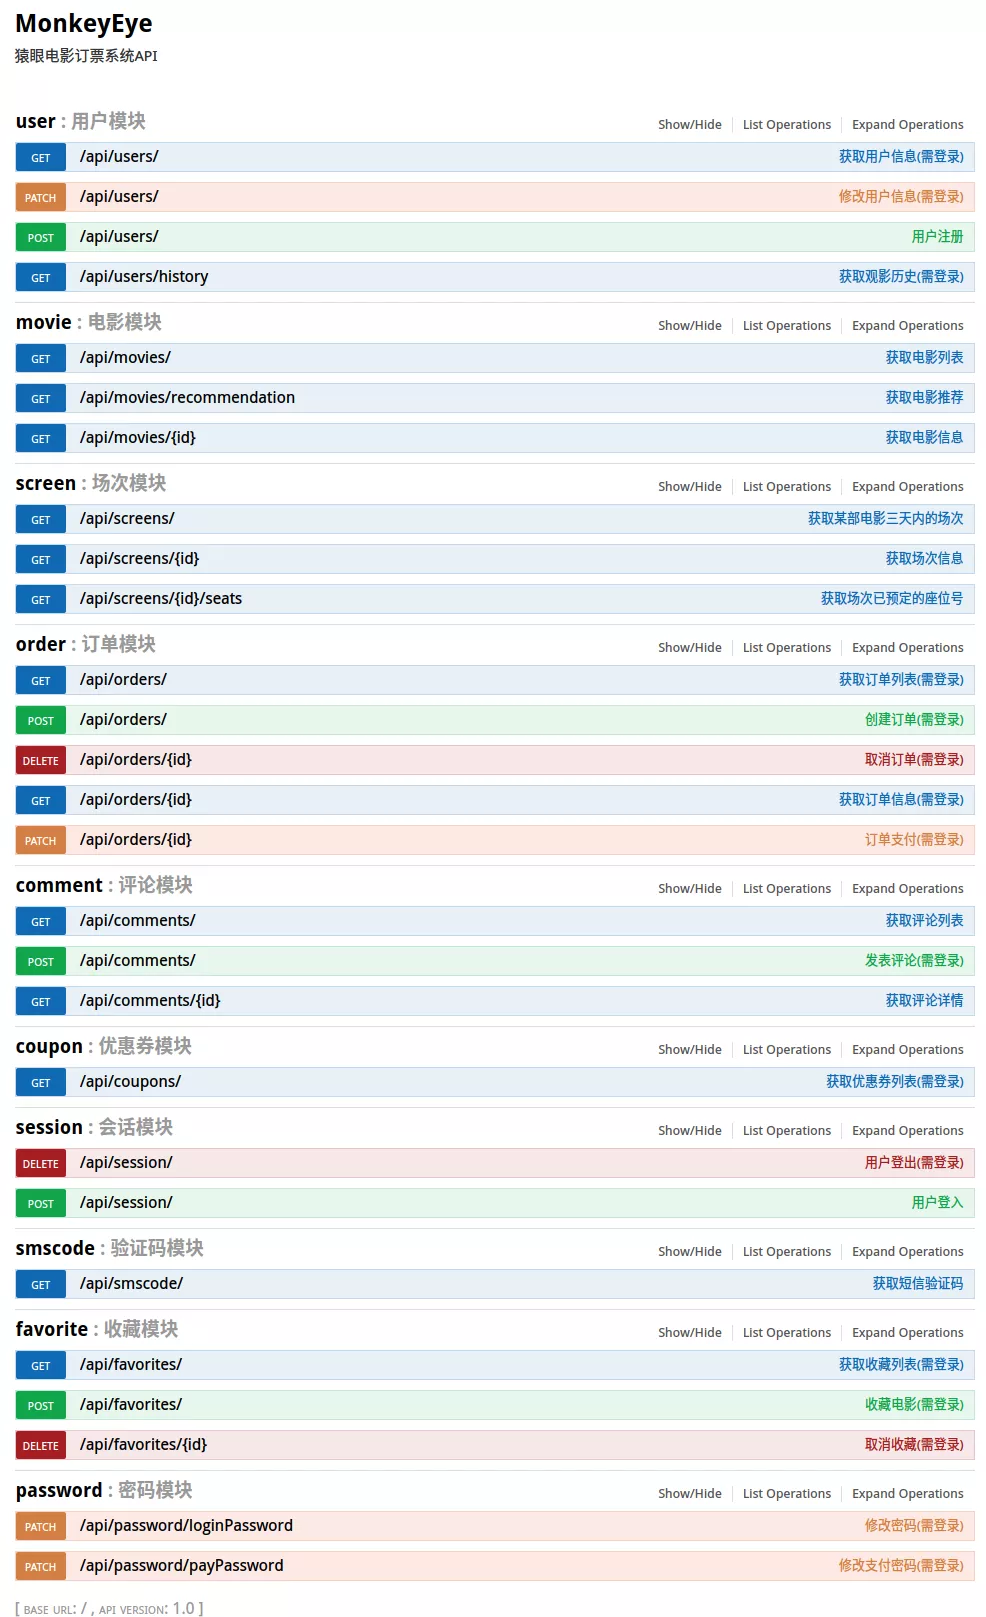Screen dimensions: 986x1617
Task: Click the DELETE badge for /api/favorites/{id}
Action: pos(41,1446)
